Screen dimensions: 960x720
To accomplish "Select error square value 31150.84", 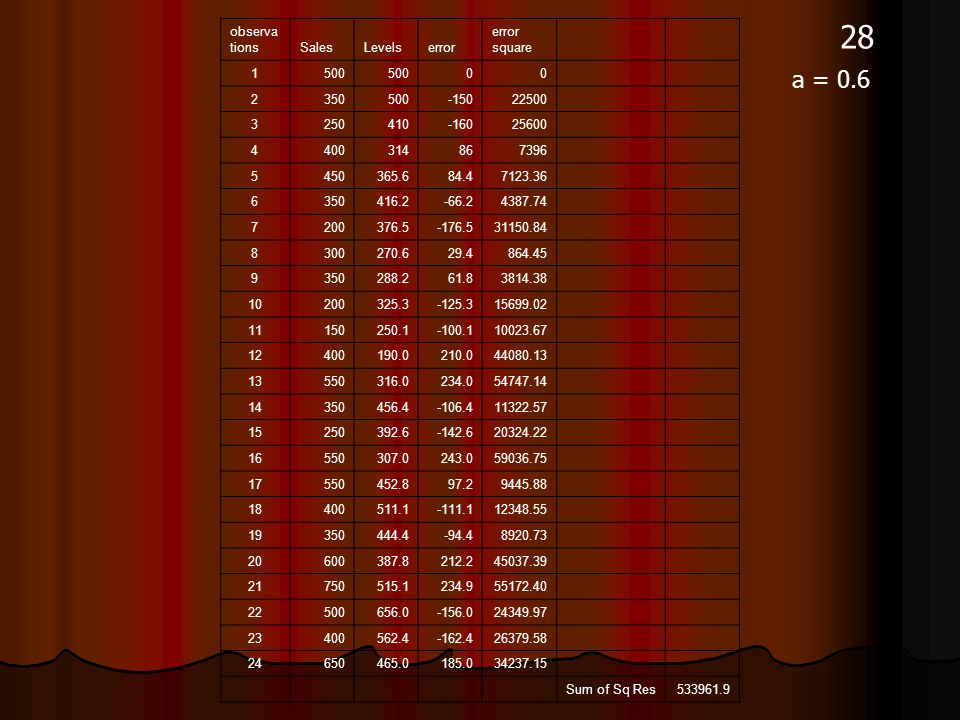I will [520, 228].
